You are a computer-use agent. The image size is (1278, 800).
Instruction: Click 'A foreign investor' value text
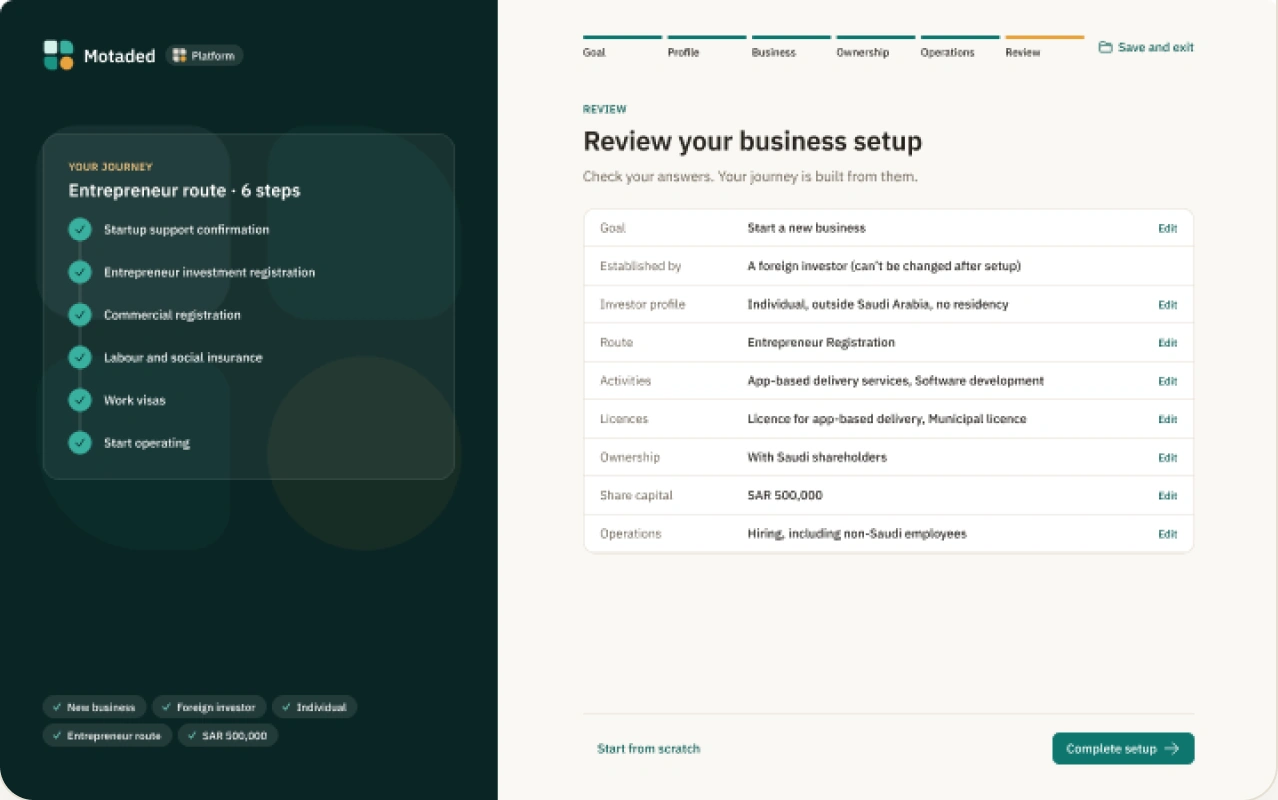797,266
